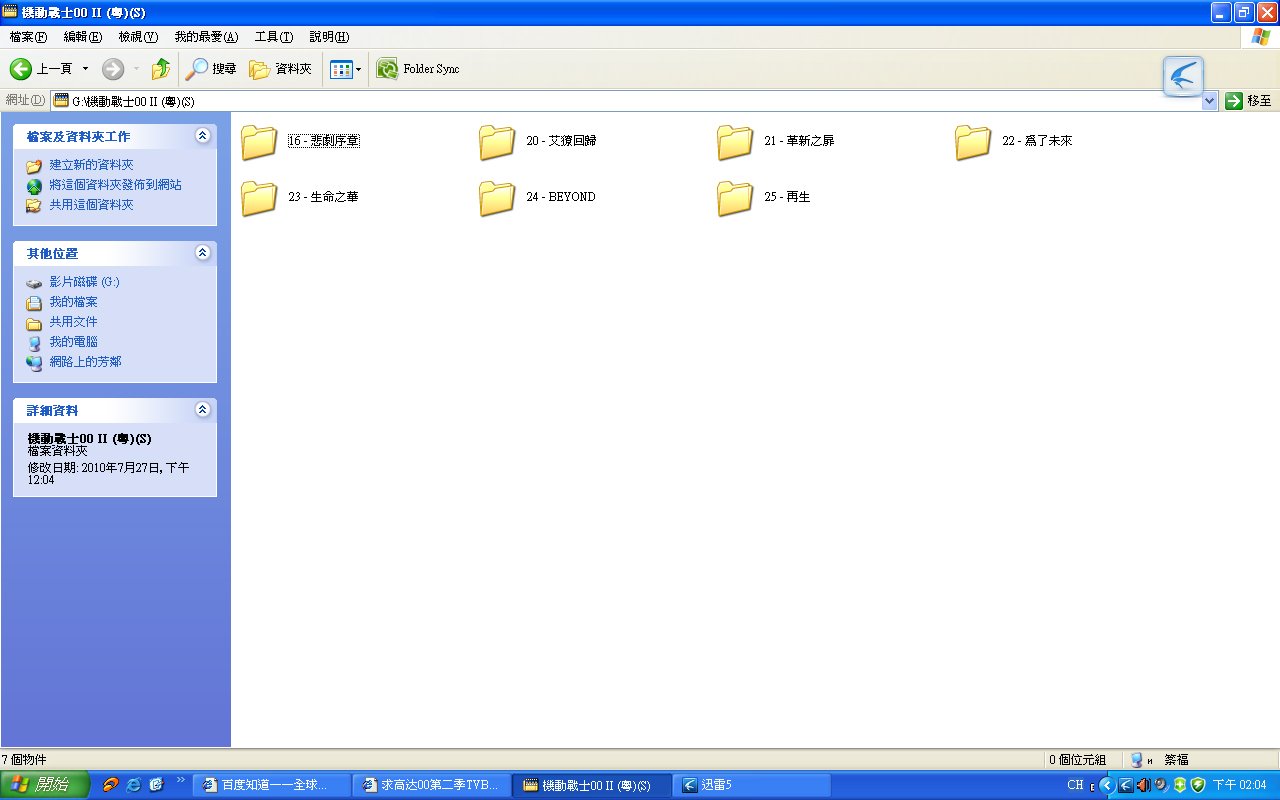Open the 工具(T) menu

[x=274, y=37]
